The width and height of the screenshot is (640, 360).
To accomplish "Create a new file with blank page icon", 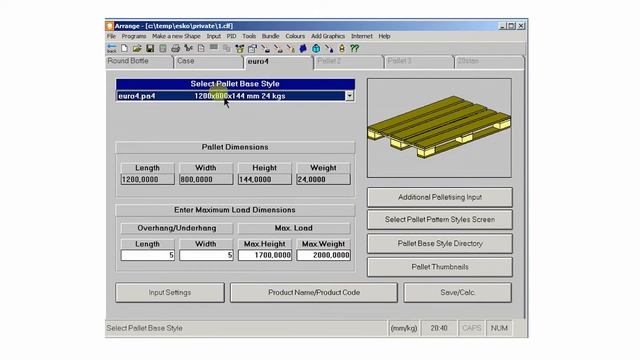I will [x=124, y=49].
